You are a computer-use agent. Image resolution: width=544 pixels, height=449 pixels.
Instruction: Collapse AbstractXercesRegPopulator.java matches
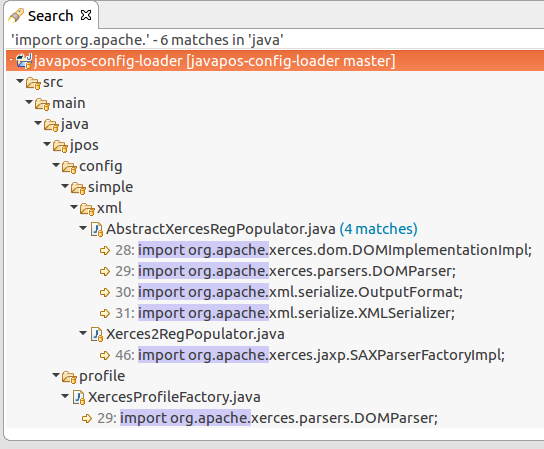pos(83,228)
